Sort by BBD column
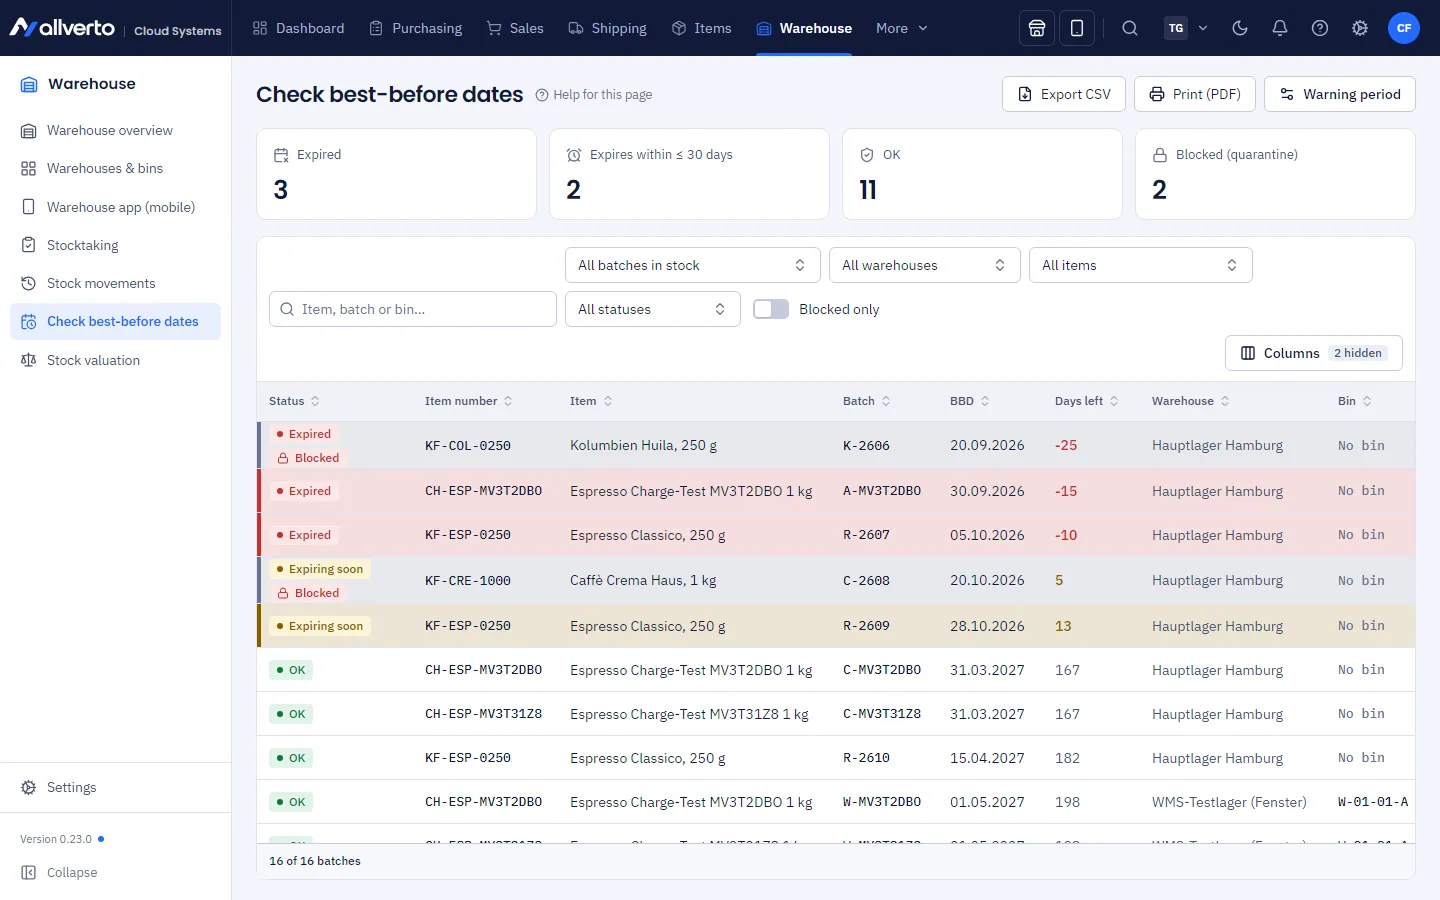 tap(969, 401)
